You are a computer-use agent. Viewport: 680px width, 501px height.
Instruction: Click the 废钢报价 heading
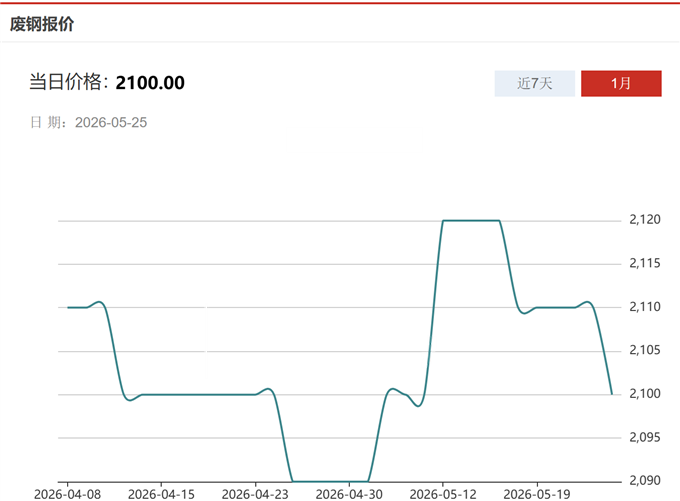point(42,24)
